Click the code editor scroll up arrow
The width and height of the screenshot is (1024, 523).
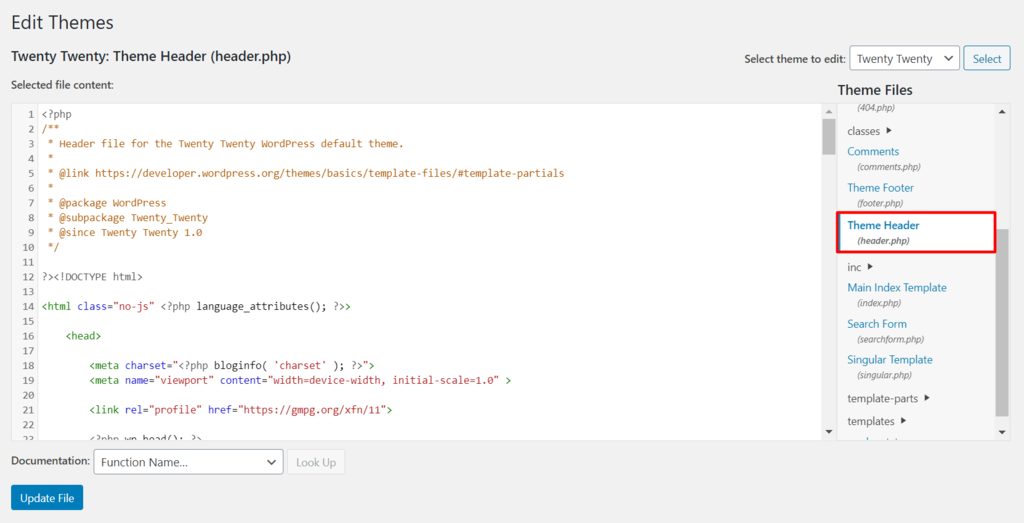tap(828, 111)
